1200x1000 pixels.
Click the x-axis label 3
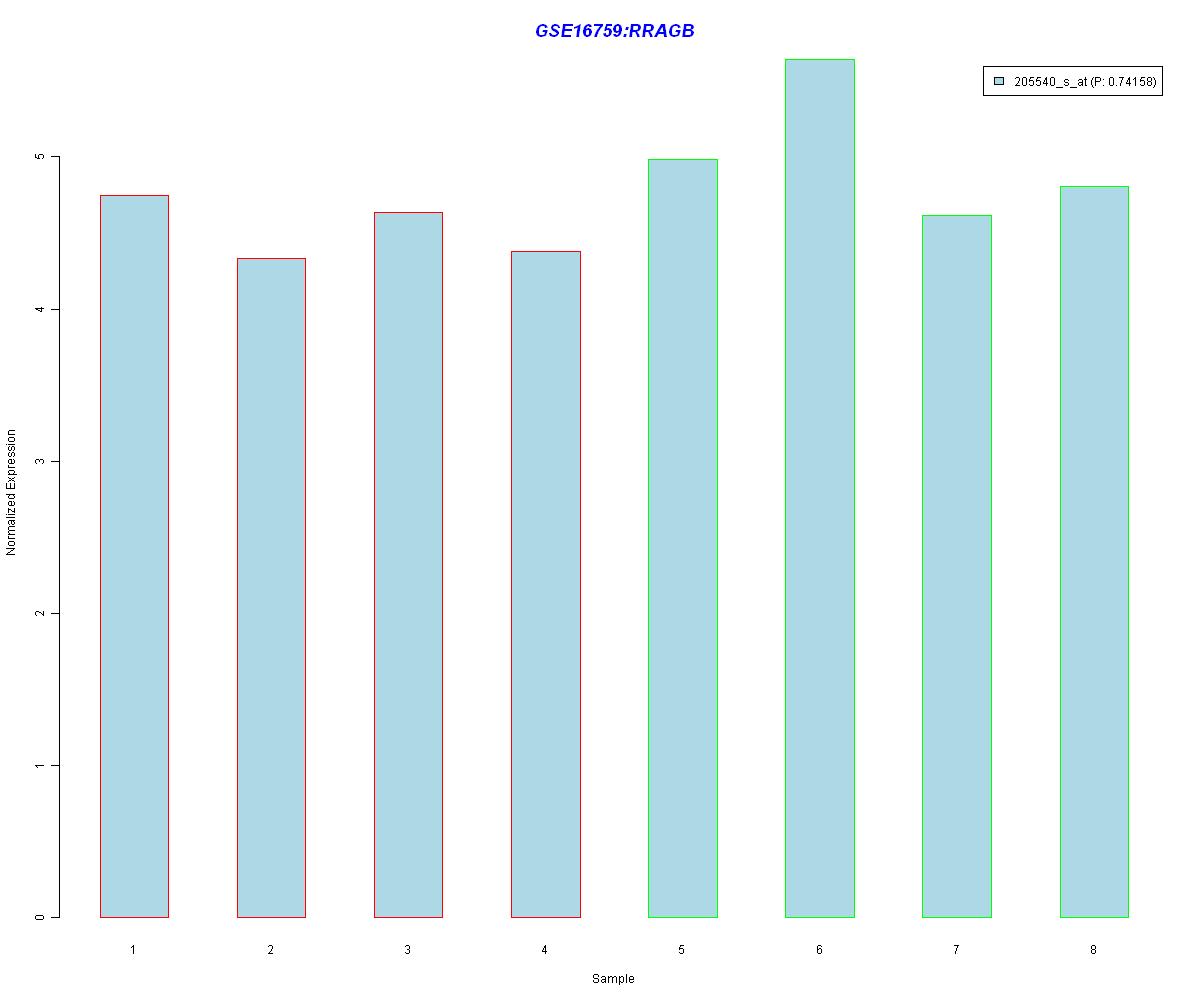408,949
